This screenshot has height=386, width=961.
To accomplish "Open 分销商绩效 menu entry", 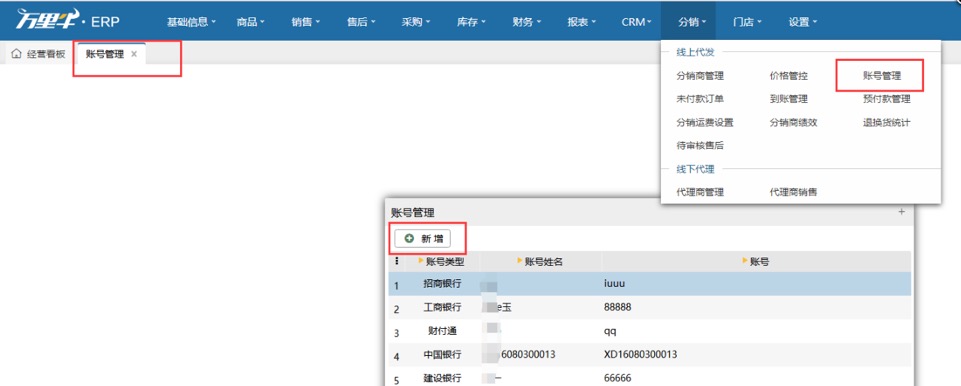I will point(794,122).
